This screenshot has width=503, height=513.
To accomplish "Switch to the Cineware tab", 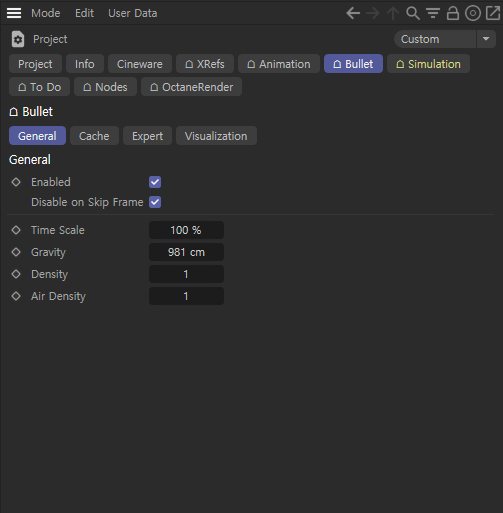I will pos(140,64).
